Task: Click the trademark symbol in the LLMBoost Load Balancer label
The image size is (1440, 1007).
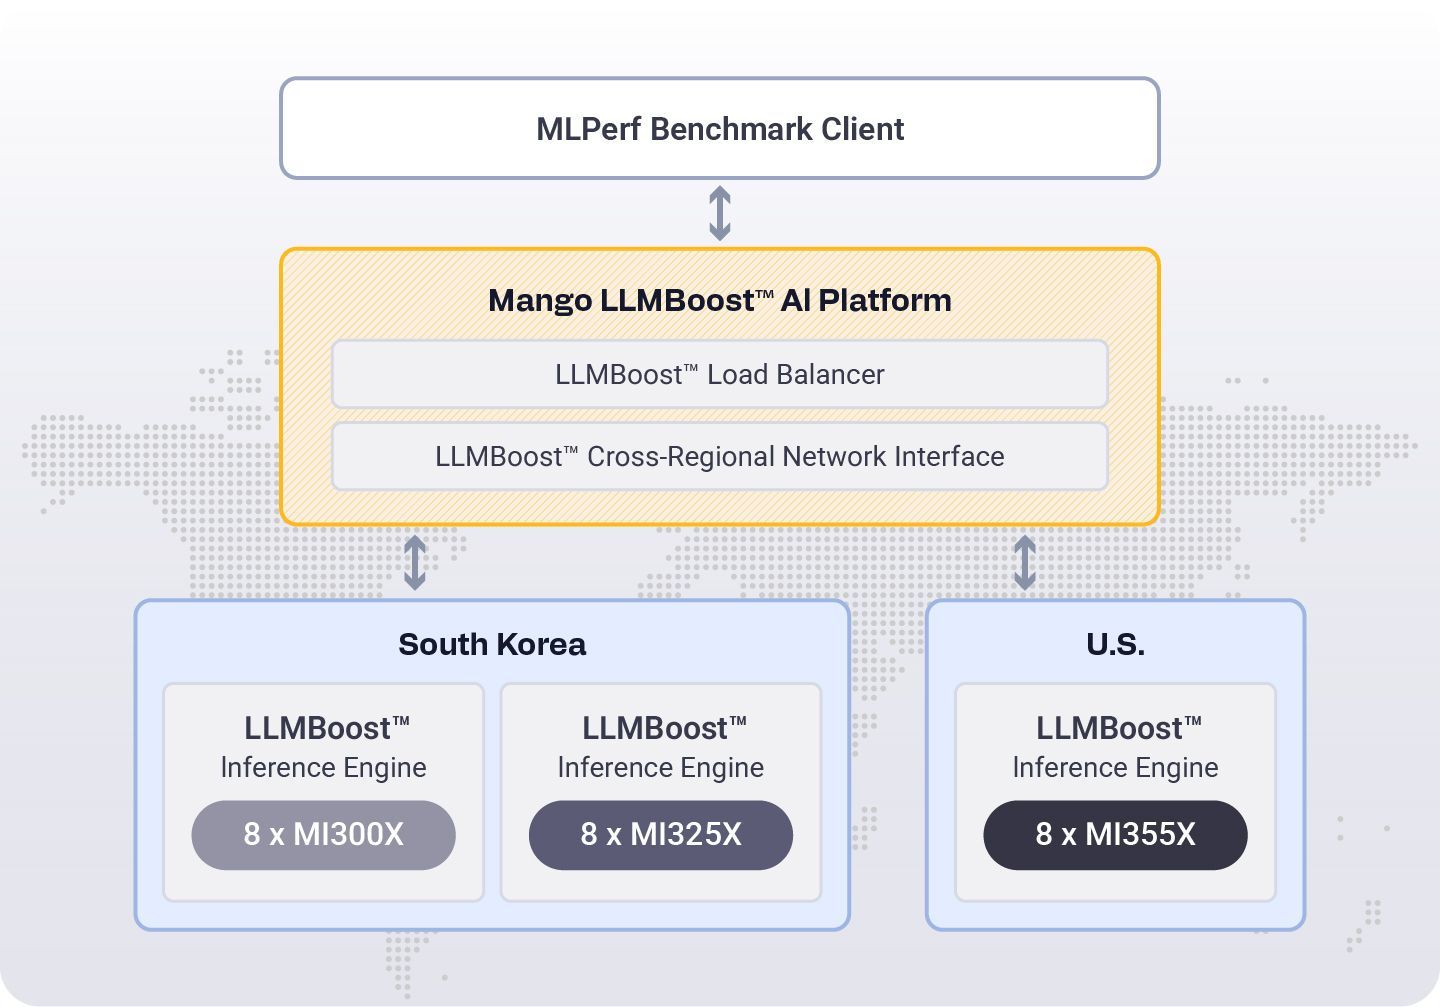Action: click(x=690, y=368)
